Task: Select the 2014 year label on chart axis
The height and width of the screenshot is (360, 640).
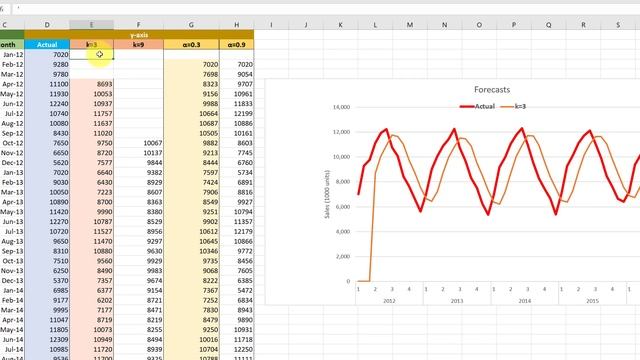Action: click(x=524, y=301)
